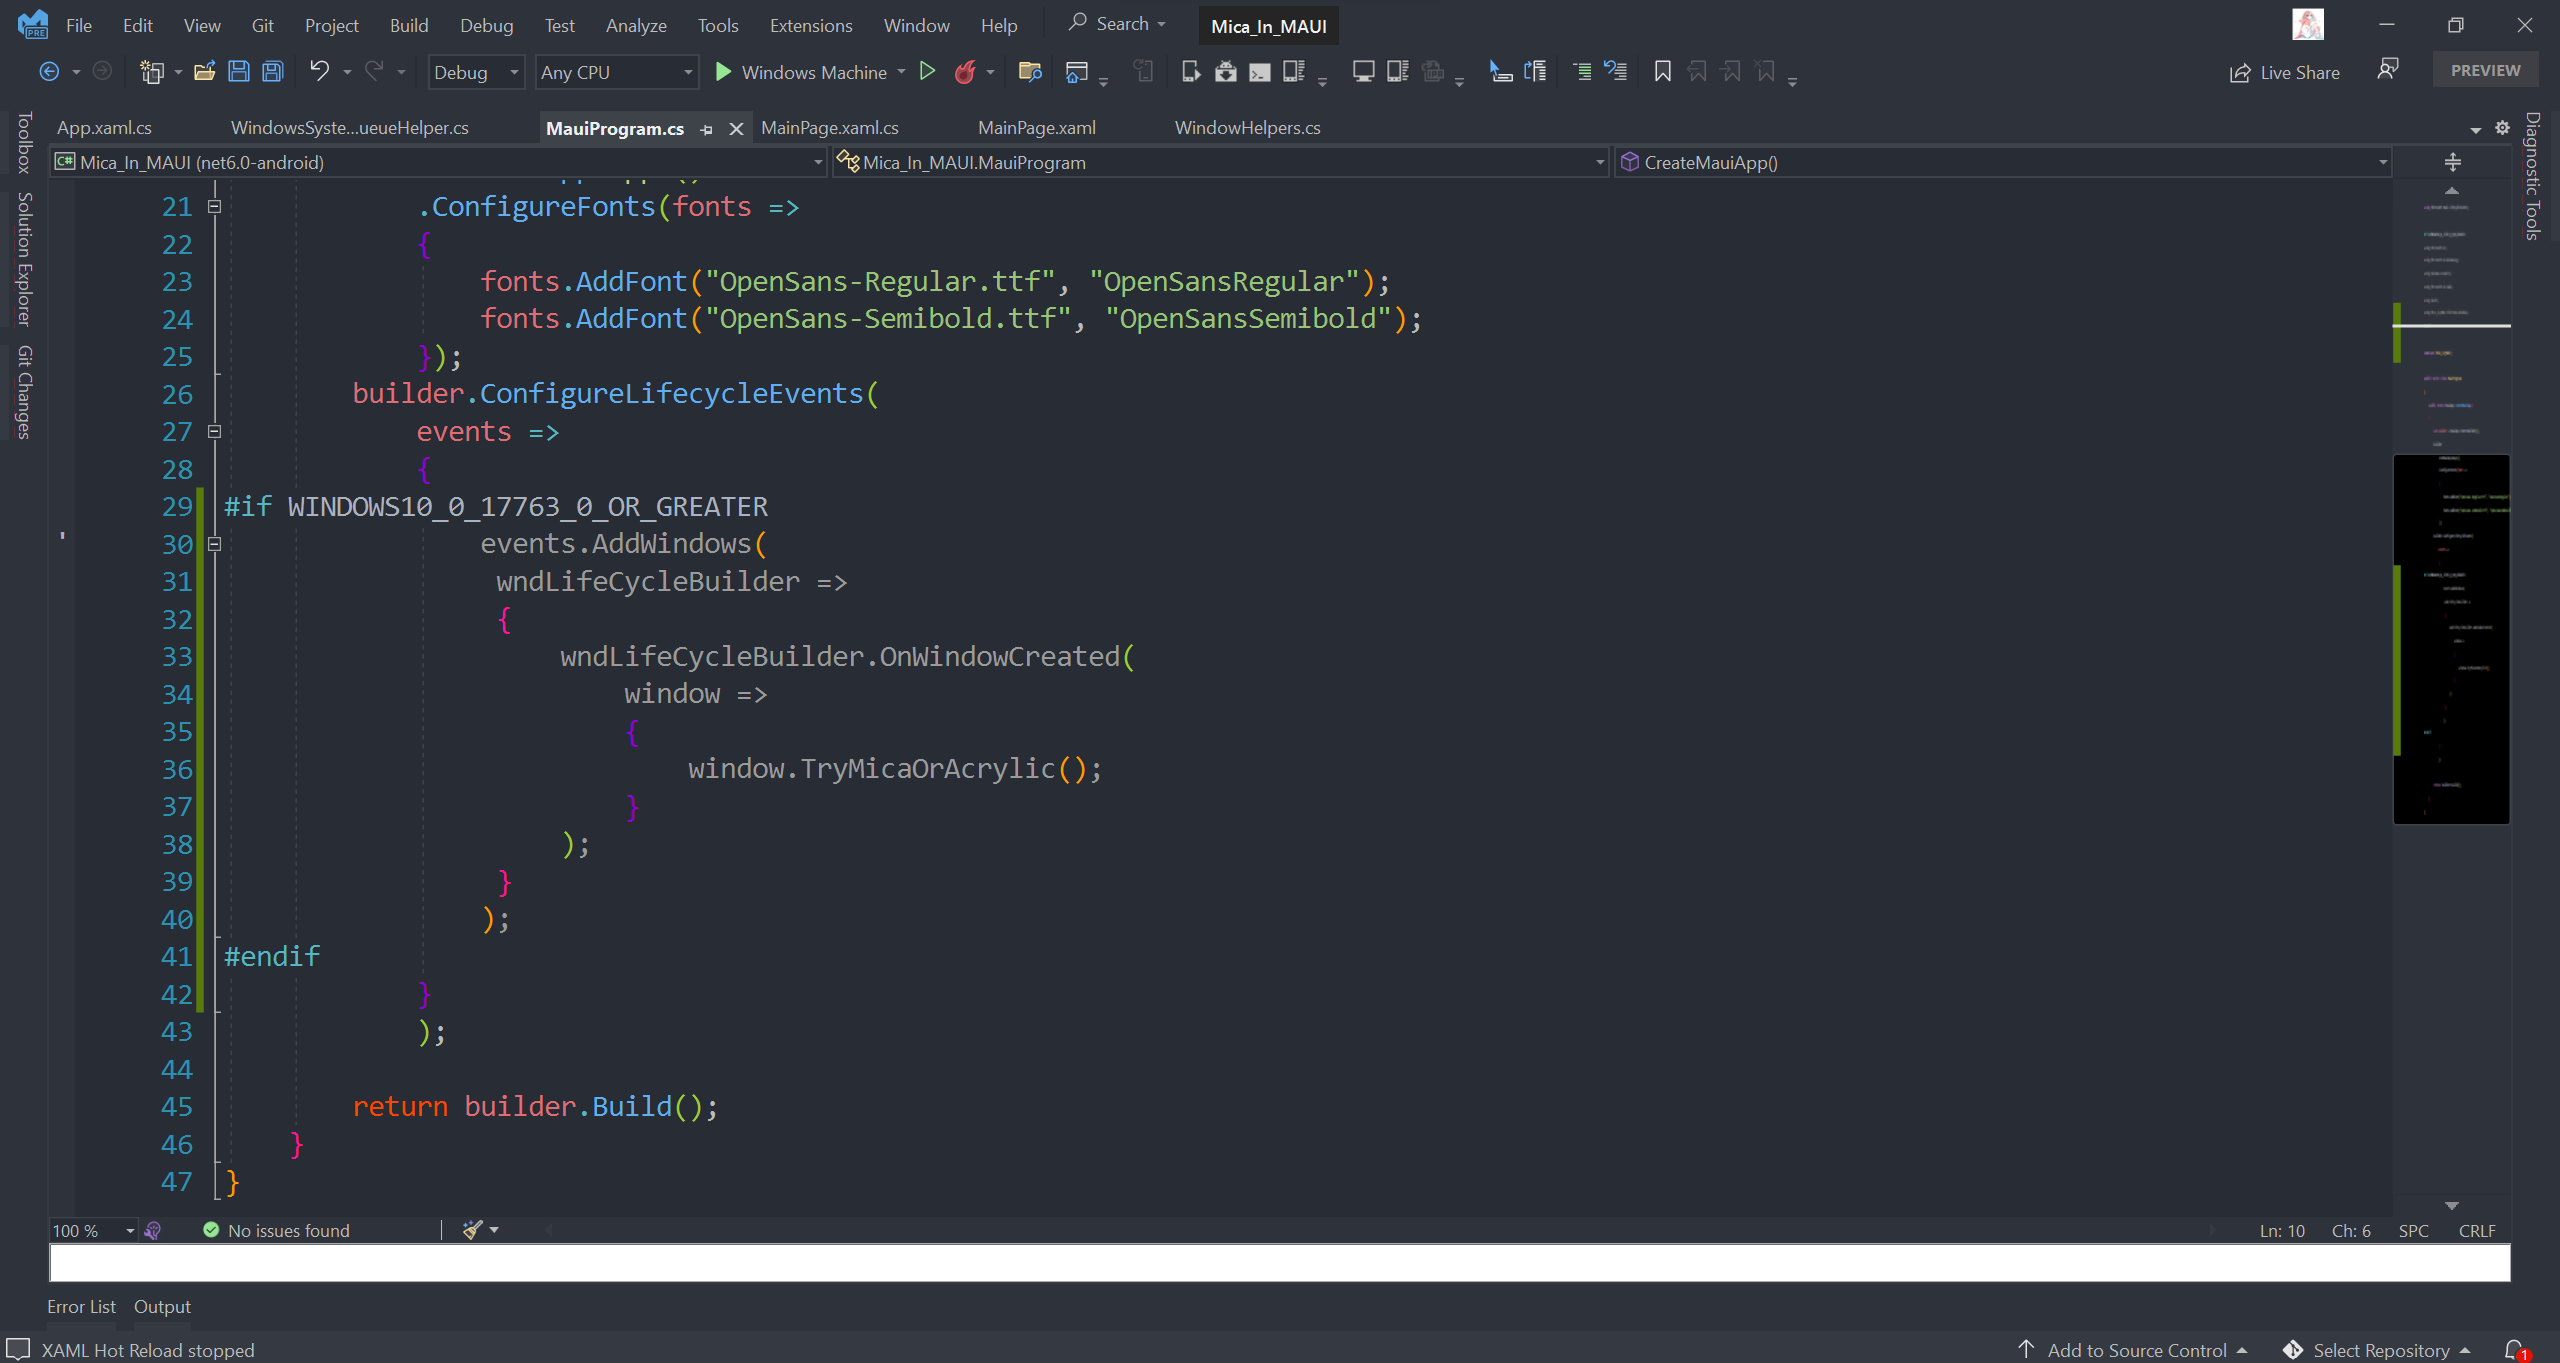Trigger Hot Reload with the flame icon
Image resolution: width=2560 pixels, height=1363 pixels.
click(x=967, y=71)
